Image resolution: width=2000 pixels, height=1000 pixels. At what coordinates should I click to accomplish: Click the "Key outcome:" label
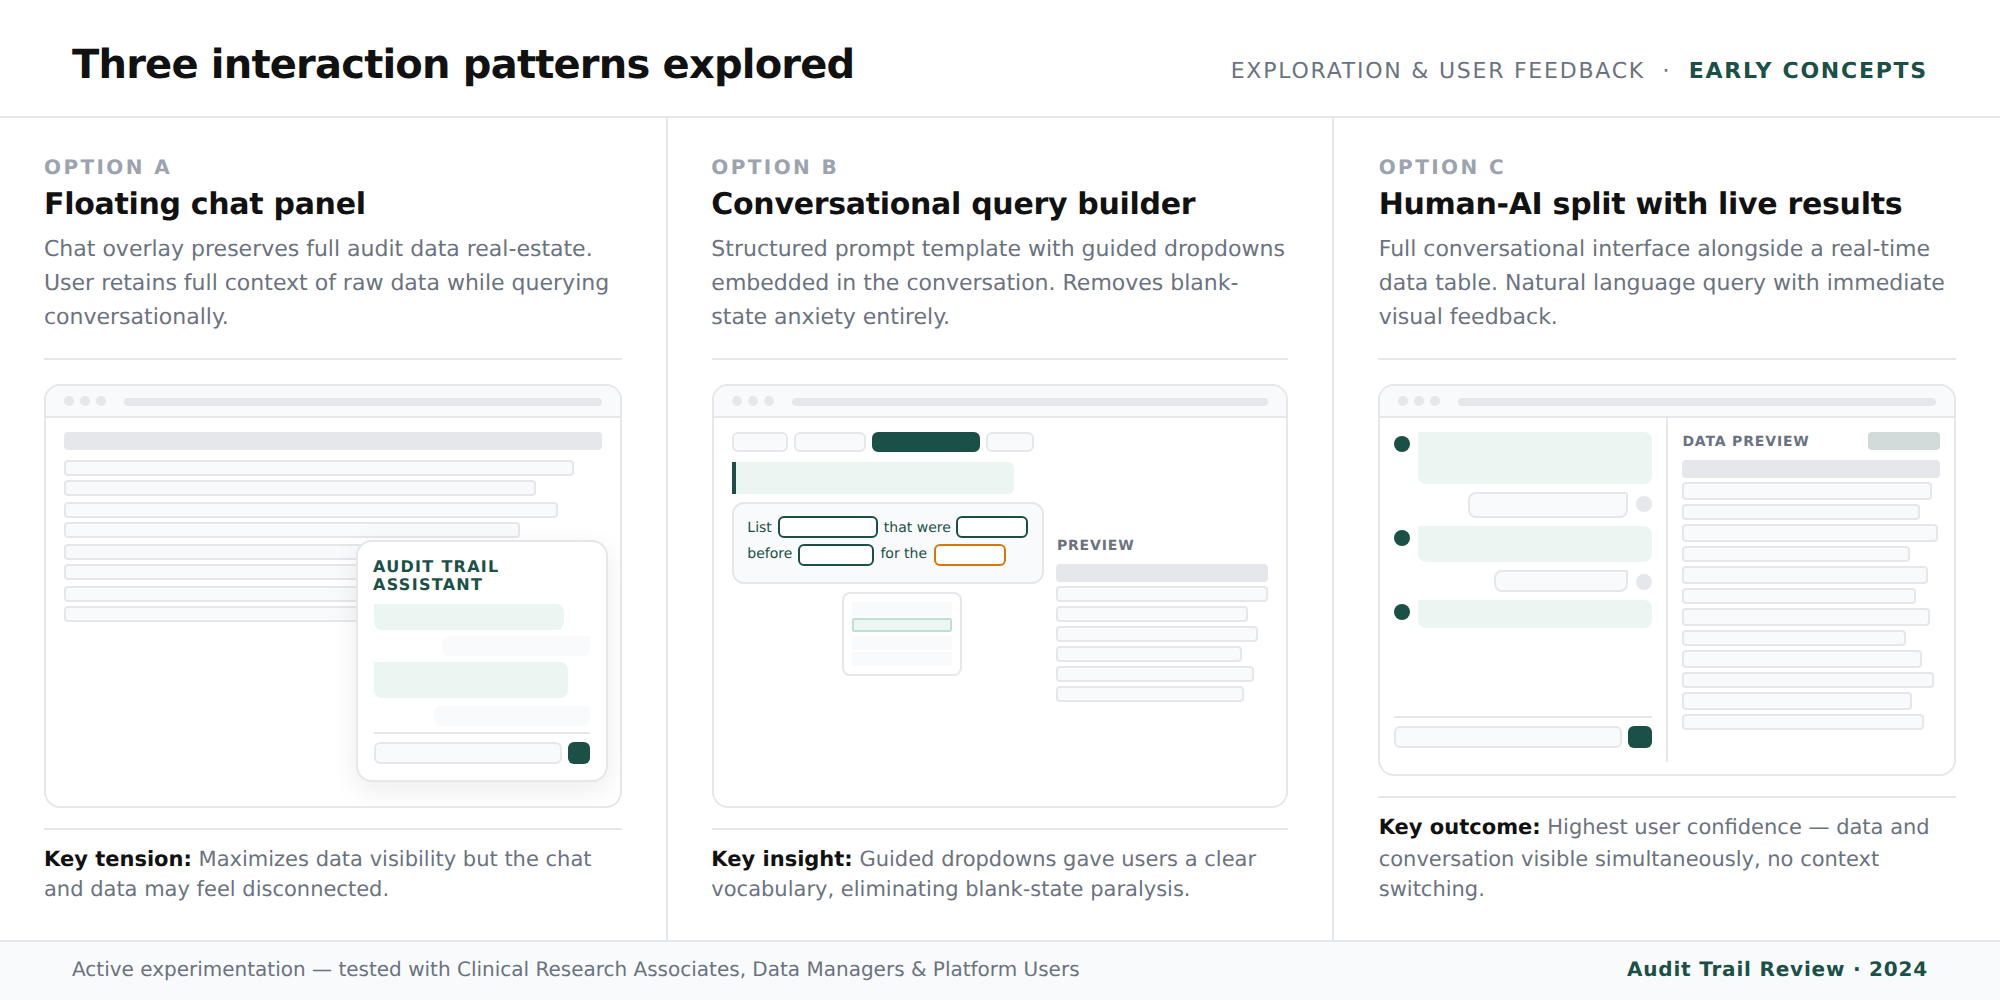coord(1459,827)
